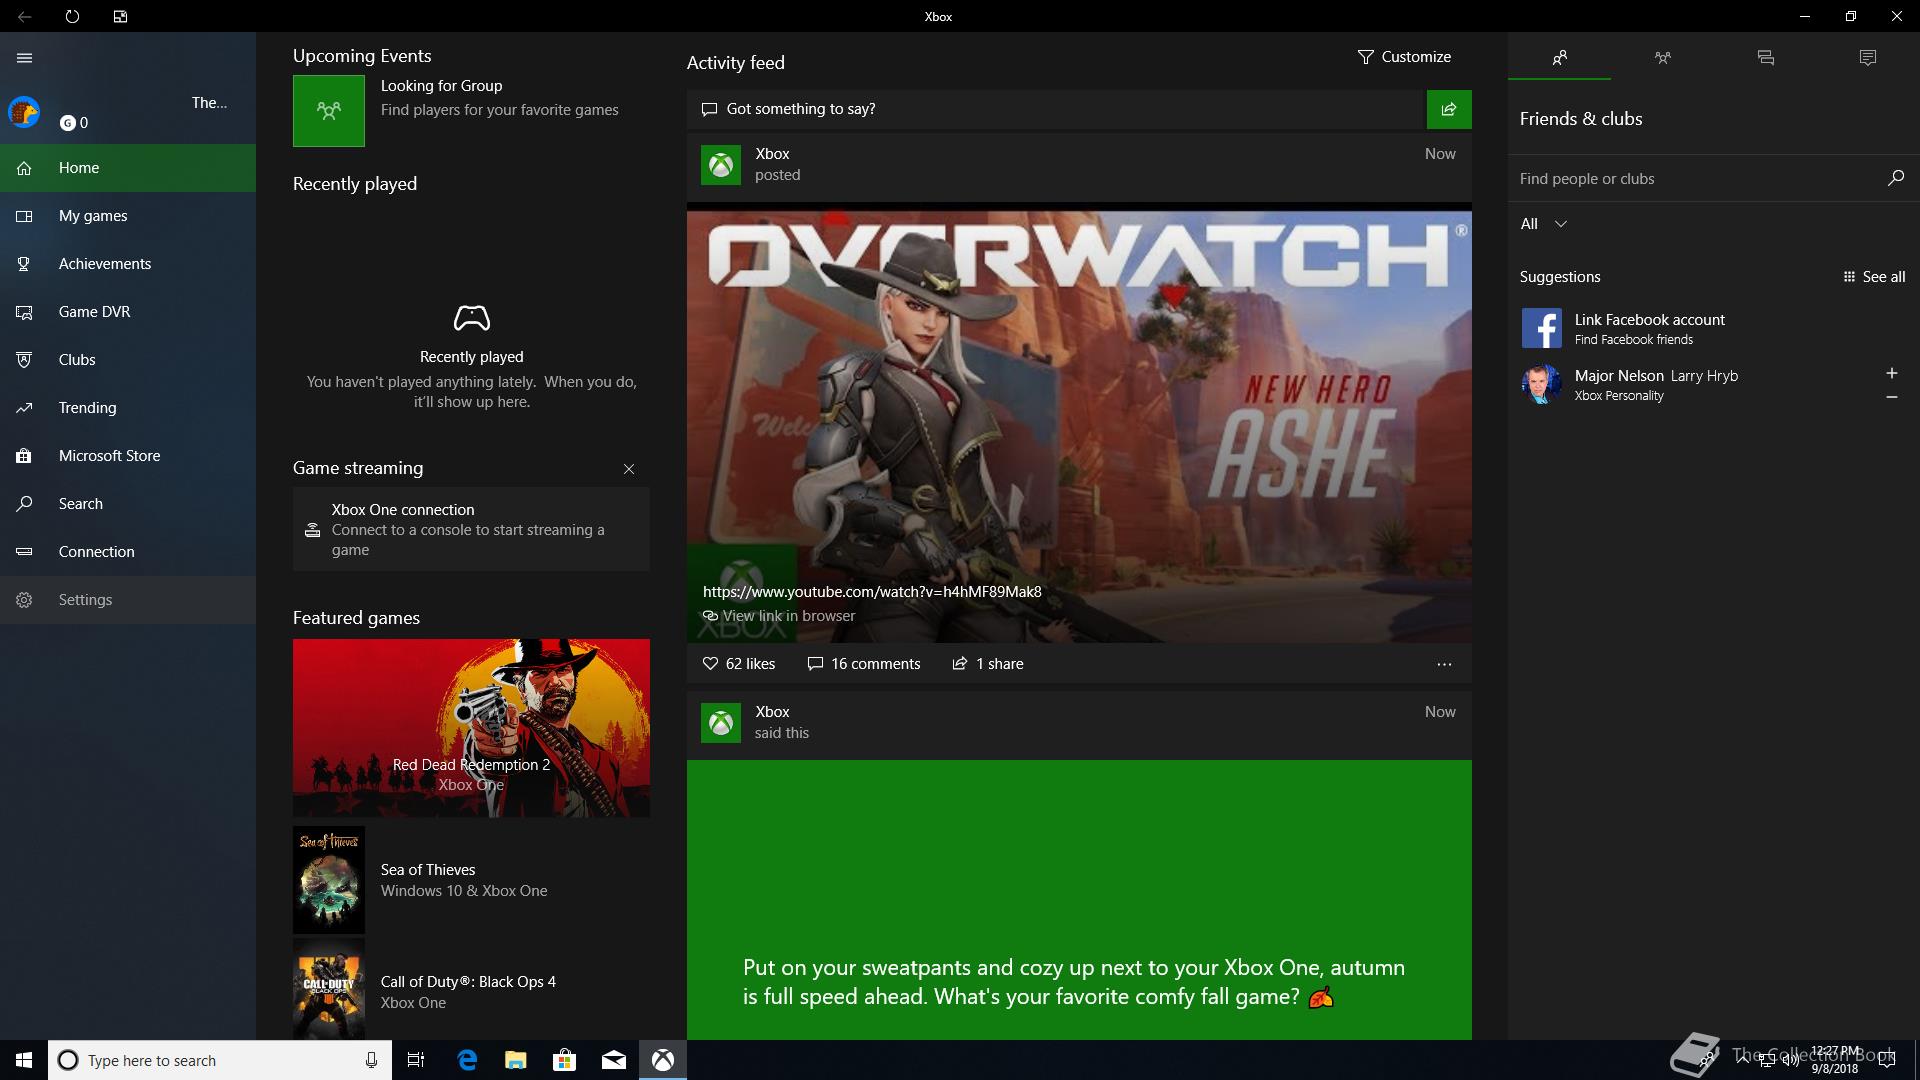Expand the All filter dropdown
This screenshot has width=1920, height=1080.
1544,224
